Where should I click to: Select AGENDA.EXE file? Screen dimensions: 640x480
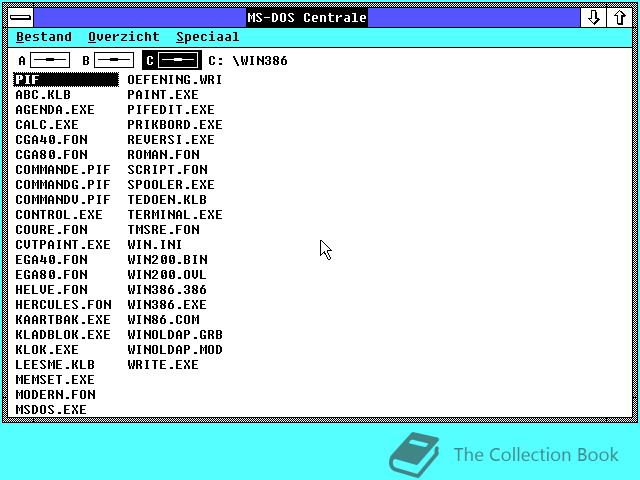[x=55, y=110]
